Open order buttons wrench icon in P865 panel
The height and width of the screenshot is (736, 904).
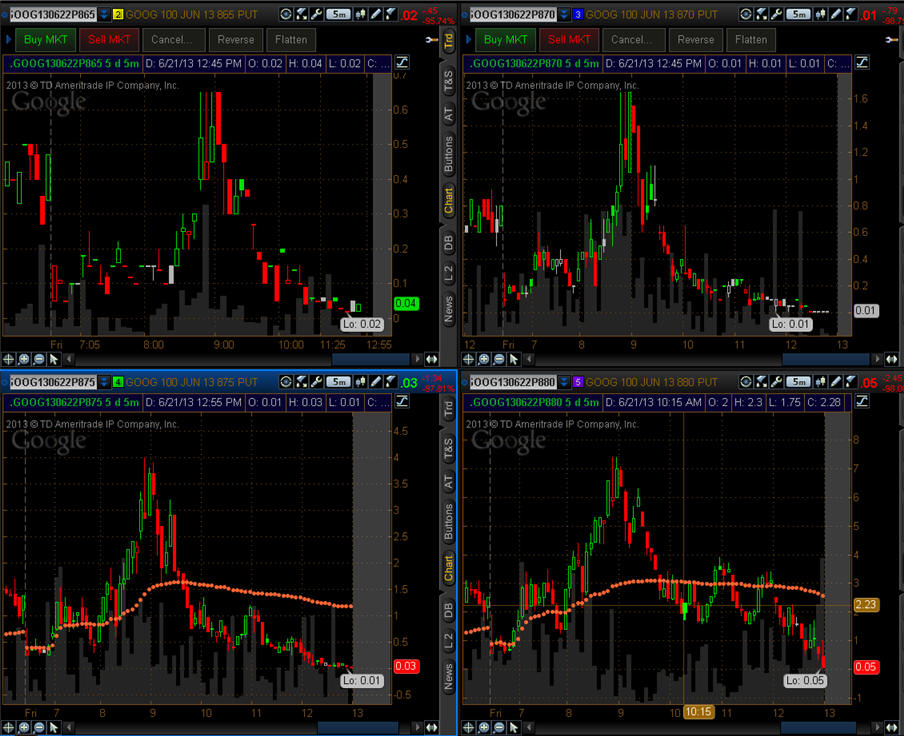tap(431, 39)
